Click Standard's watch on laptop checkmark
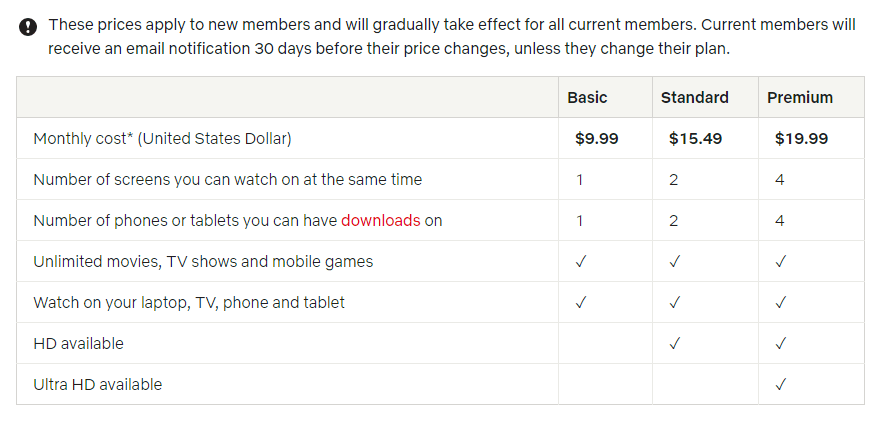Image resolution: width=895 pixels, height=428 pixels. point(674,302)
